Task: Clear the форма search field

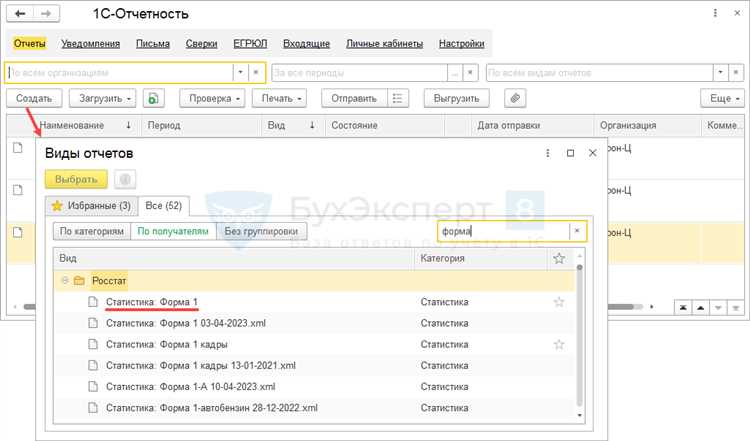Action: [577, 231]
